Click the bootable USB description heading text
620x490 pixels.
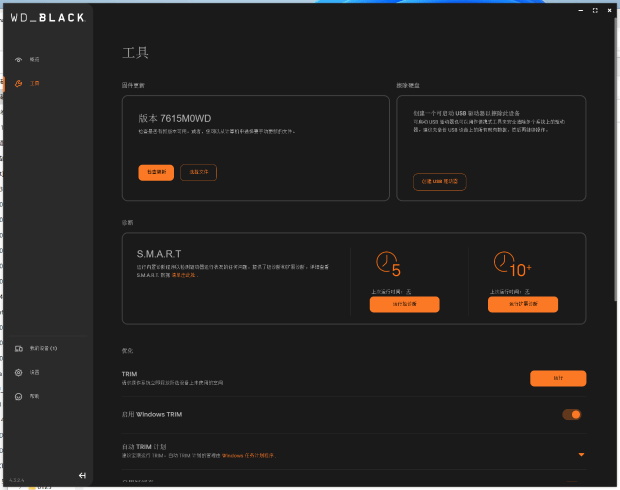(467, 114)
